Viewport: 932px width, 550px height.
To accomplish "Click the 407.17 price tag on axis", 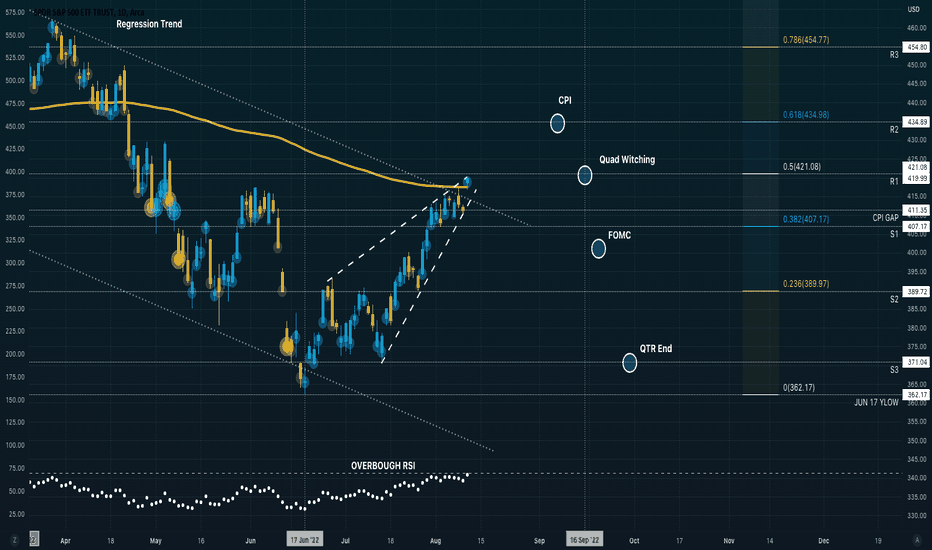I will 915,227.
